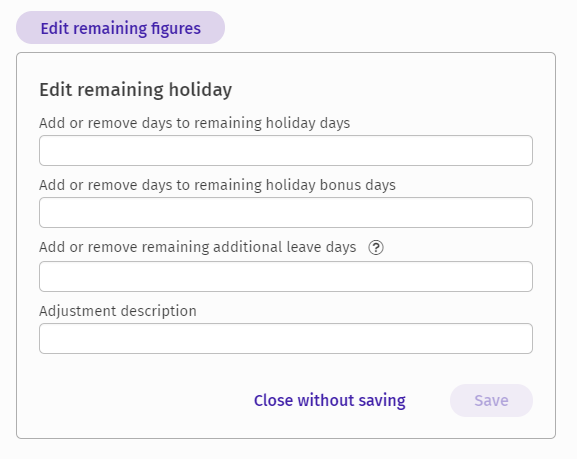The image size is (577, 459).
Task: Click the 'Adjustment description' label
Action: click(118, 311)
